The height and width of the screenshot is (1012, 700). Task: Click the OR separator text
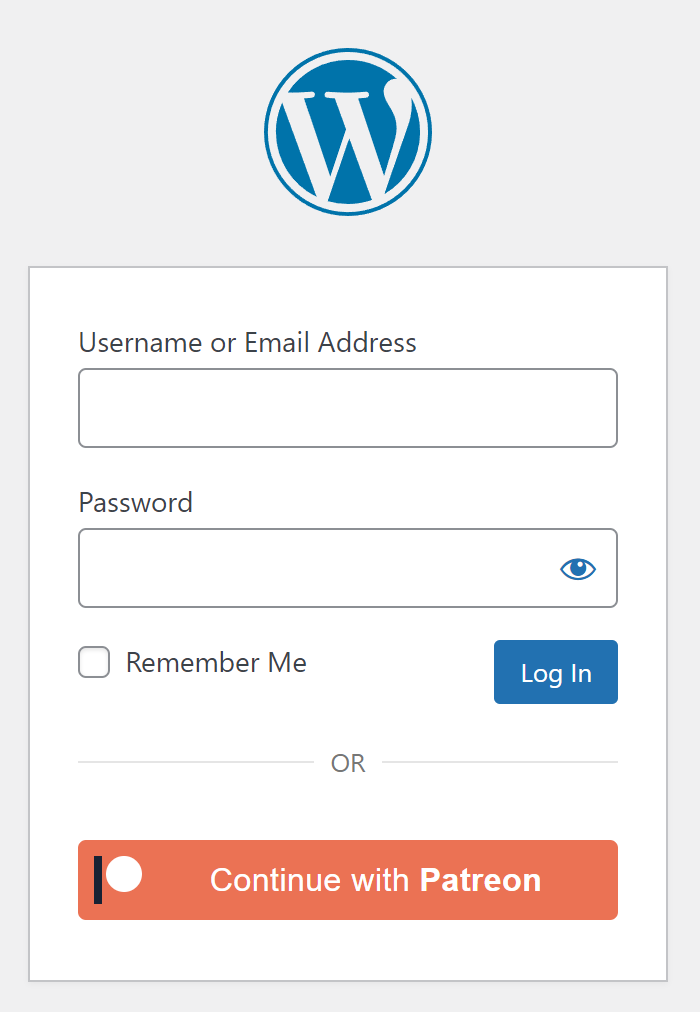[348, 763]
